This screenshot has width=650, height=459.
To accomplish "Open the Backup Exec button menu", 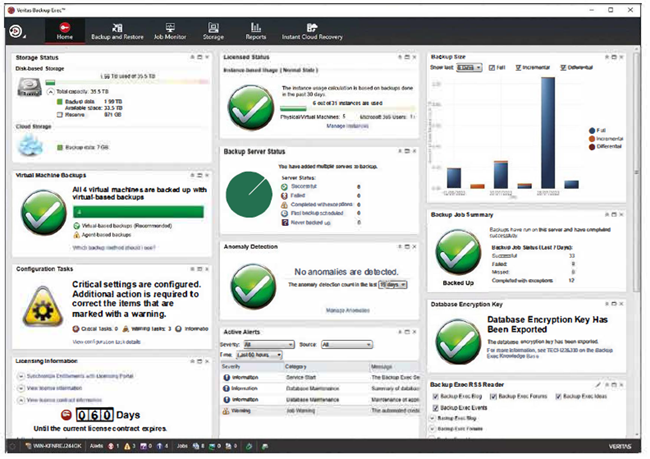I will coord(16,31).
